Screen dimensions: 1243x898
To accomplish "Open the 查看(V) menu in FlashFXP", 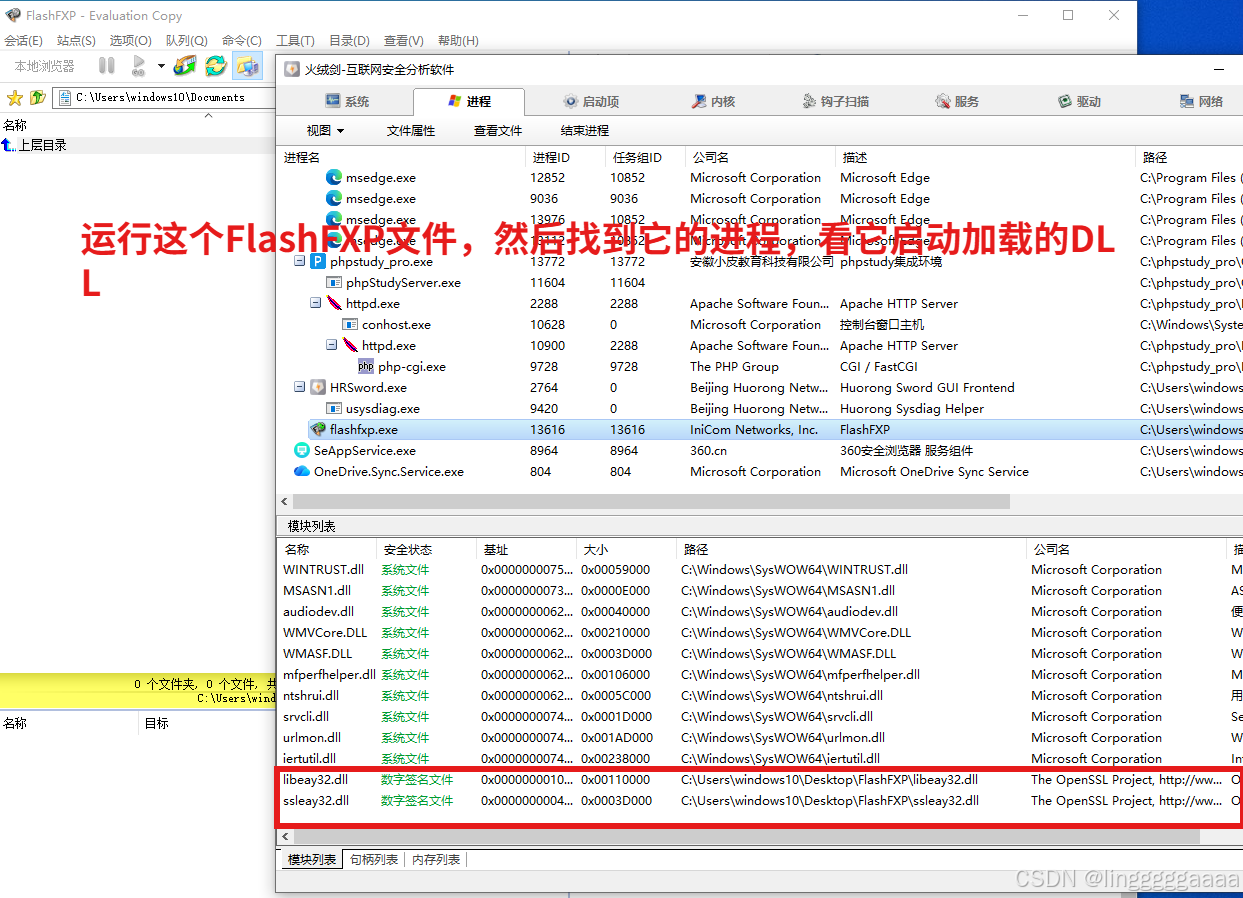I will pos(403,41).
